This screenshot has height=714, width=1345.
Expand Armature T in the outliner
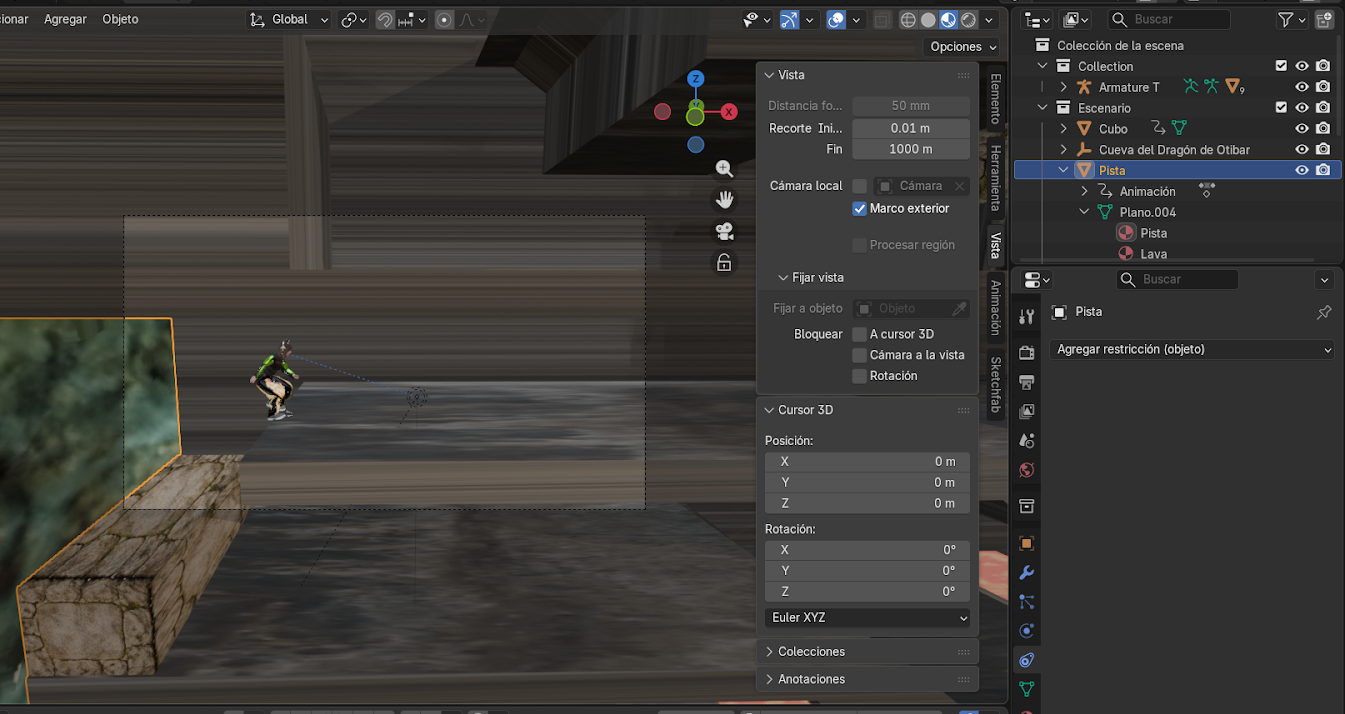[1064, 88]
